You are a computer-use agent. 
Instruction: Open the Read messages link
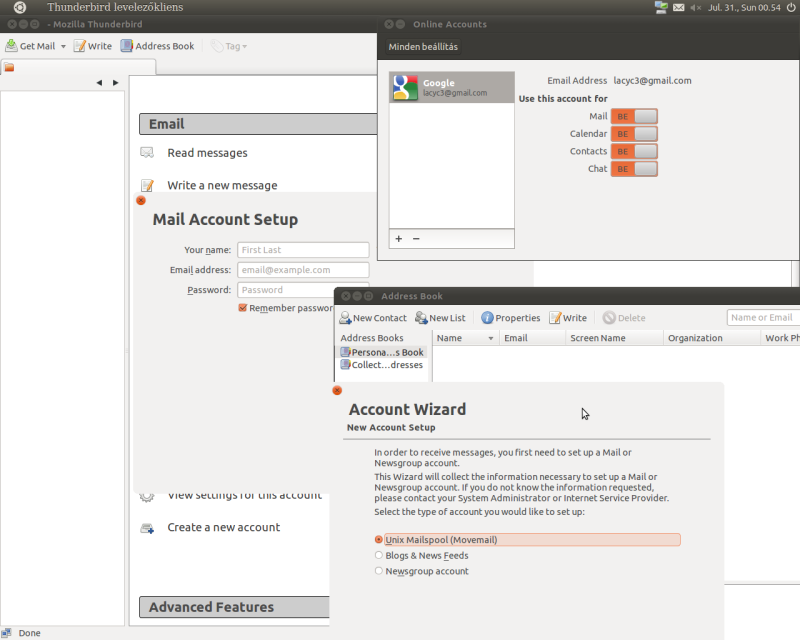(207, 153)
